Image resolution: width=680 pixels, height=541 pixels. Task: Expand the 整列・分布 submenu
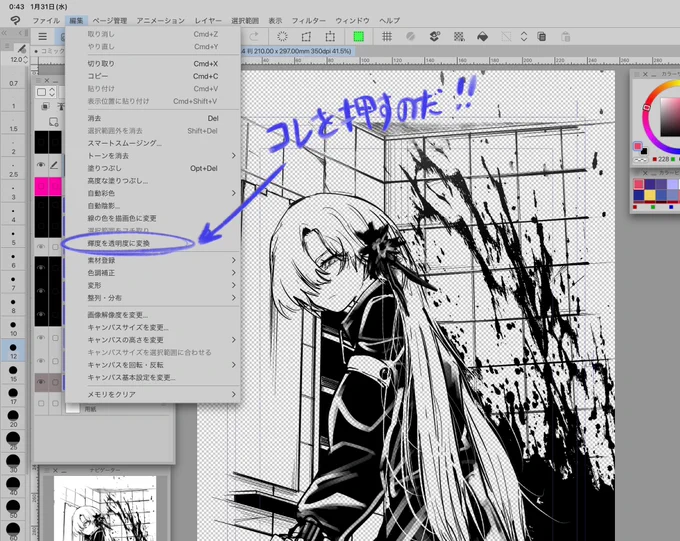tap(234, 298)
